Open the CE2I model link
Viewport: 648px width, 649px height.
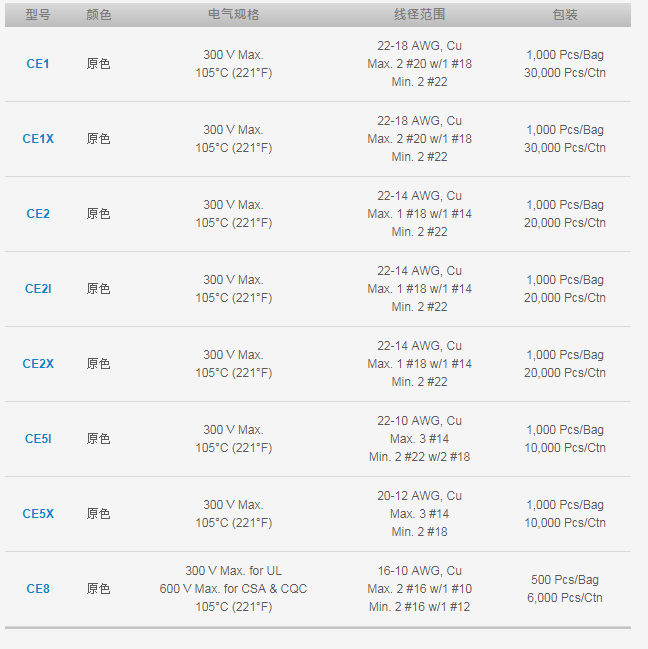38,288
